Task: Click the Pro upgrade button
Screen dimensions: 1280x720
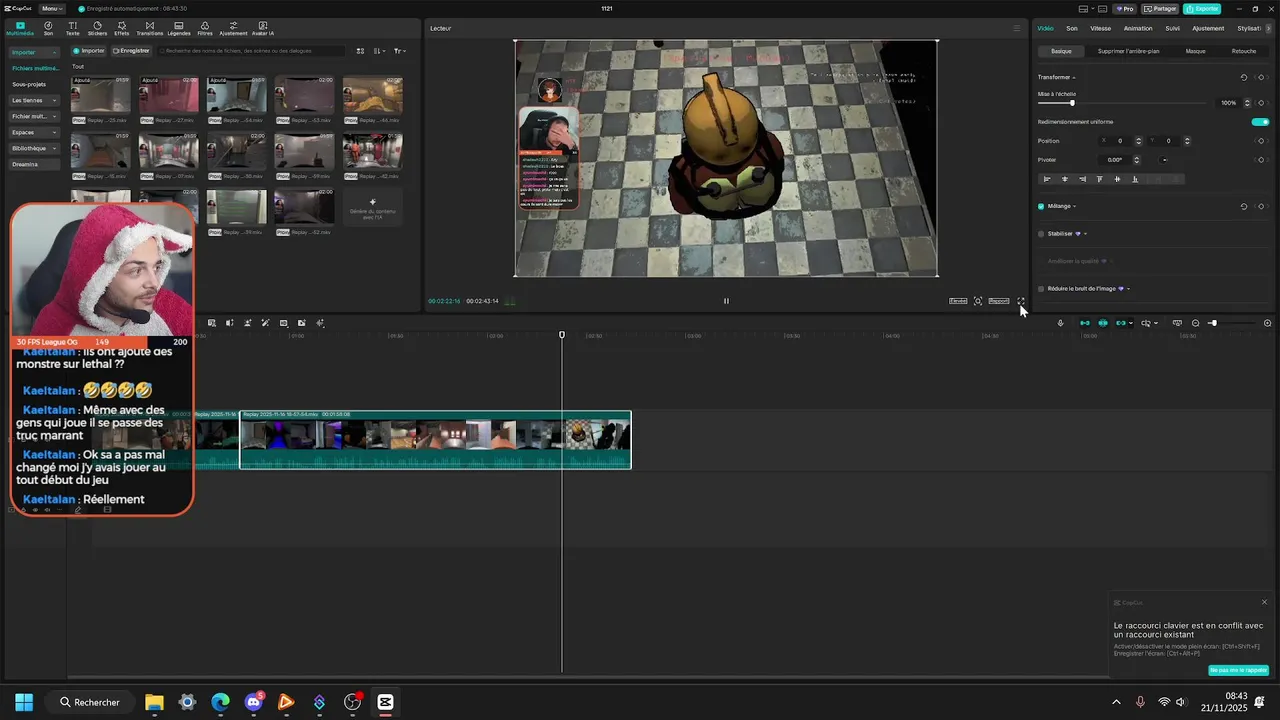Action: coord(1125,8)
